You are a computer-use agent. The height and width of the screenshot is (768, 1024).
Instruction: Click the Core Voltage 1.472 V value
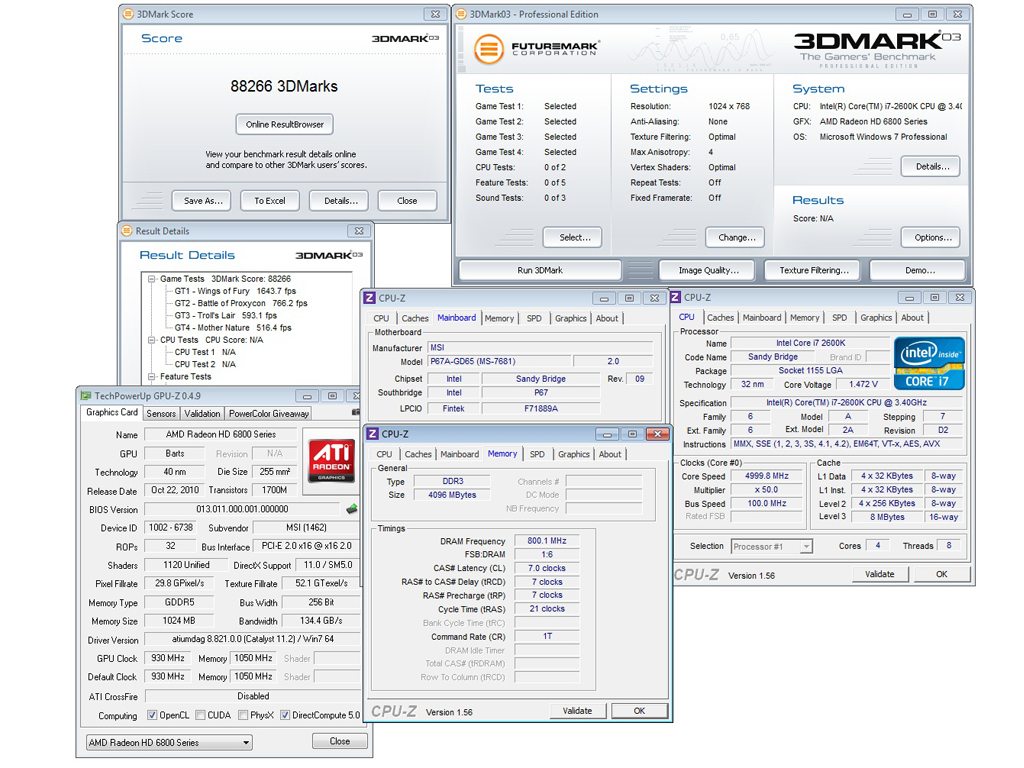pos(863,384)
